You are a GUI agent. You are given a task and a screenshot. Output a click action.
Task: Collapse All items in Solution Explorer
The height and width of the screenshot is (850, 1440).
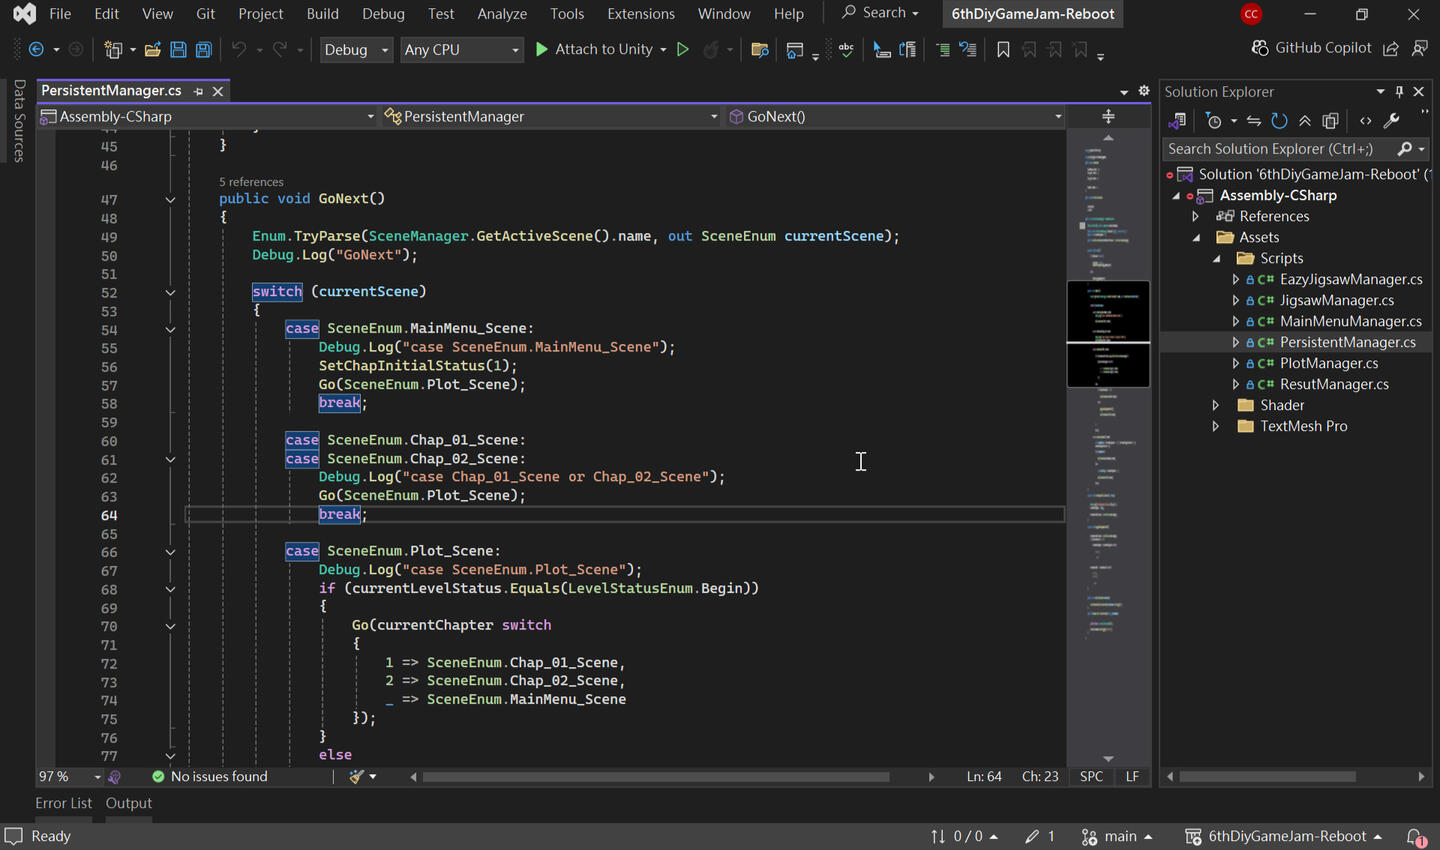point(1305,121)
